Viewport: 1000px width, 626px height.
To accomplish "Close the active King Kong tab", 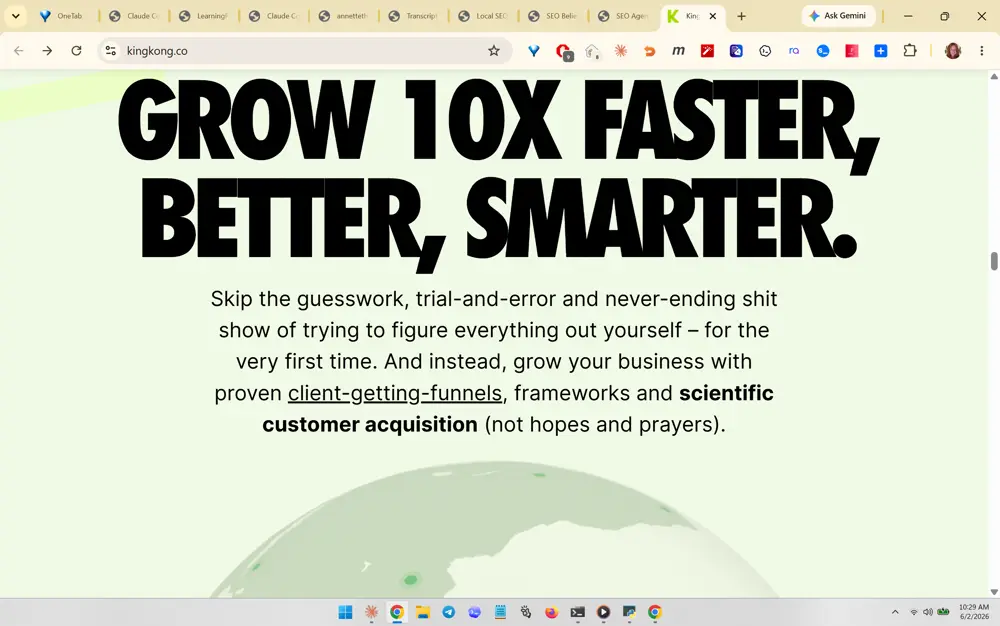I will point(712,16).
